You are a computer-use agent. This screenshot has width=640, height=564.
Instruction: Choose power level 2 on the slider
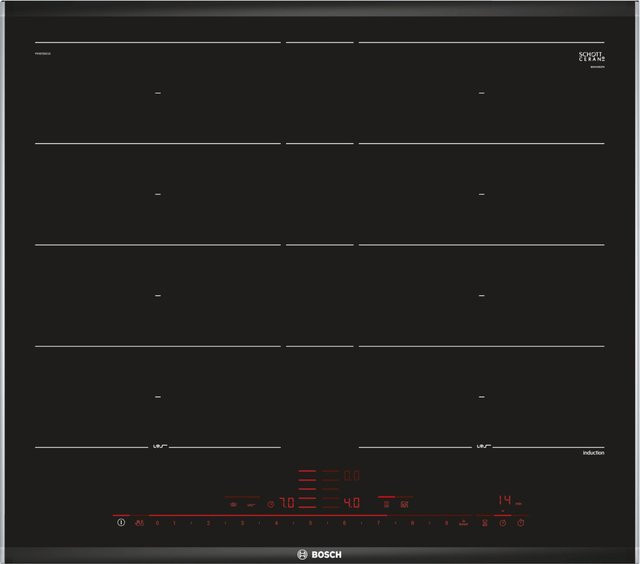pos(208,523)
